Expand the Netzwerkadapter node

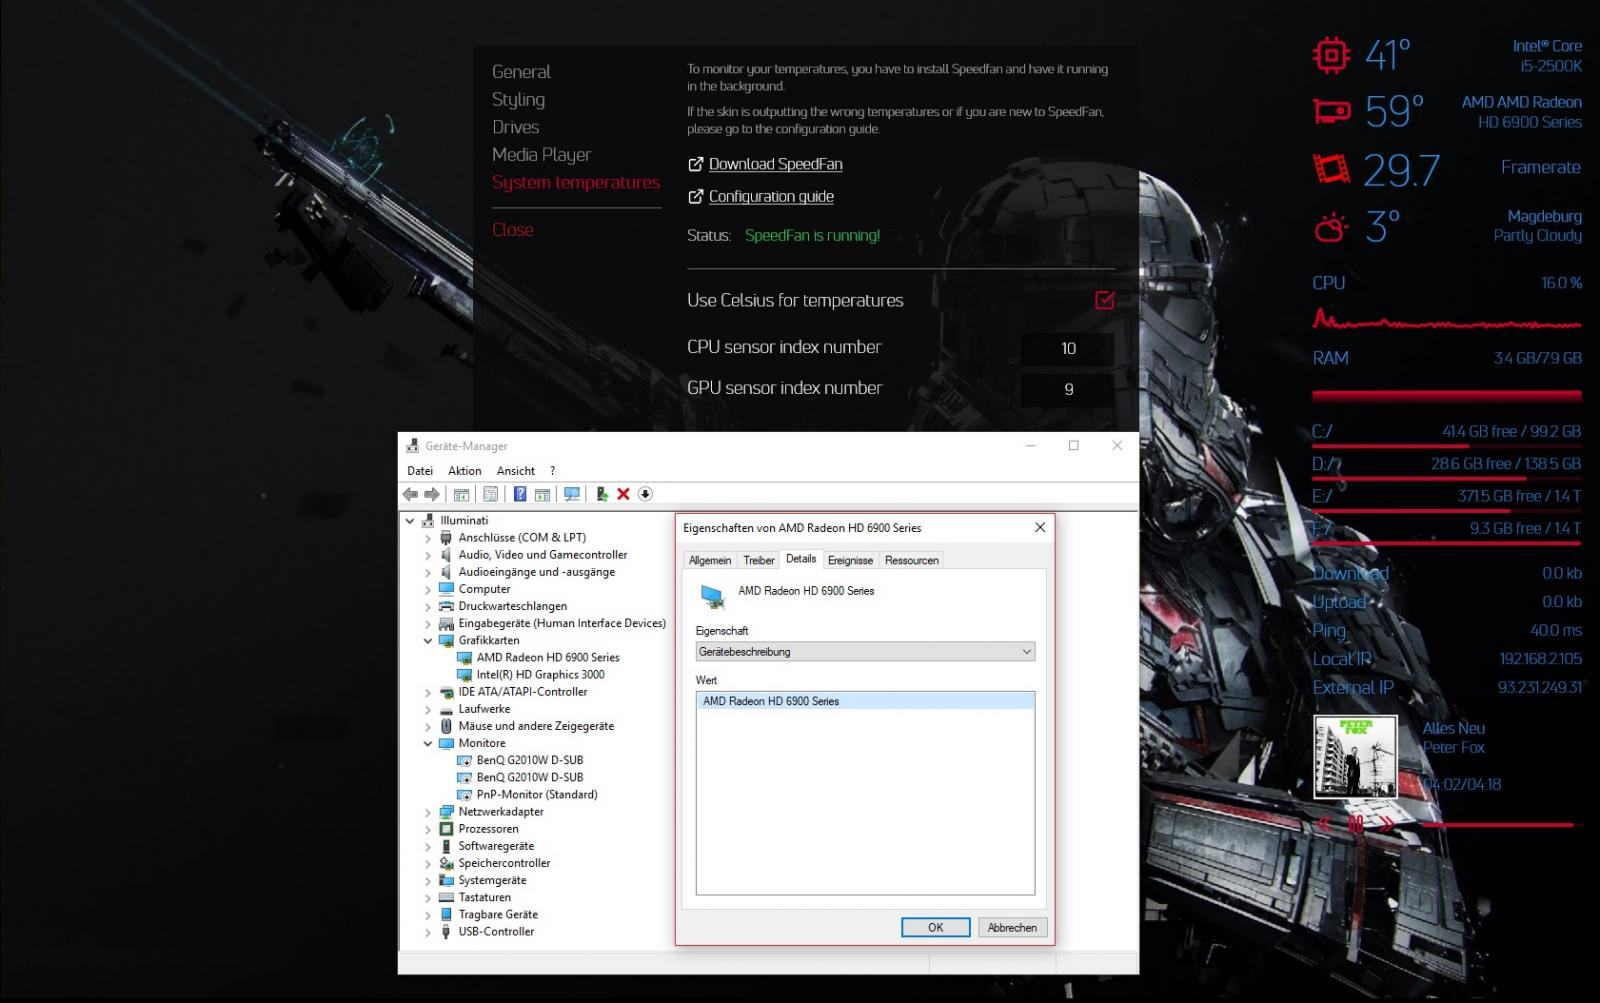428,812
